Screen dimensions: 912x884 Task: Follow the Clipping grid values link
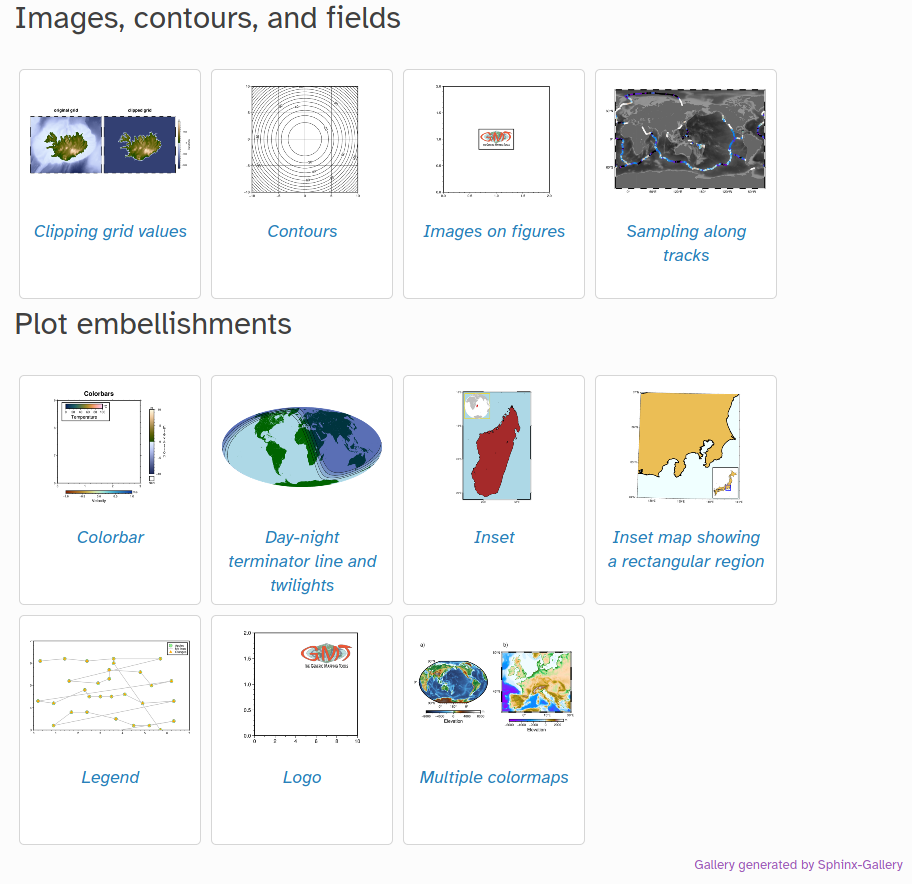click(x=110, y=231)
